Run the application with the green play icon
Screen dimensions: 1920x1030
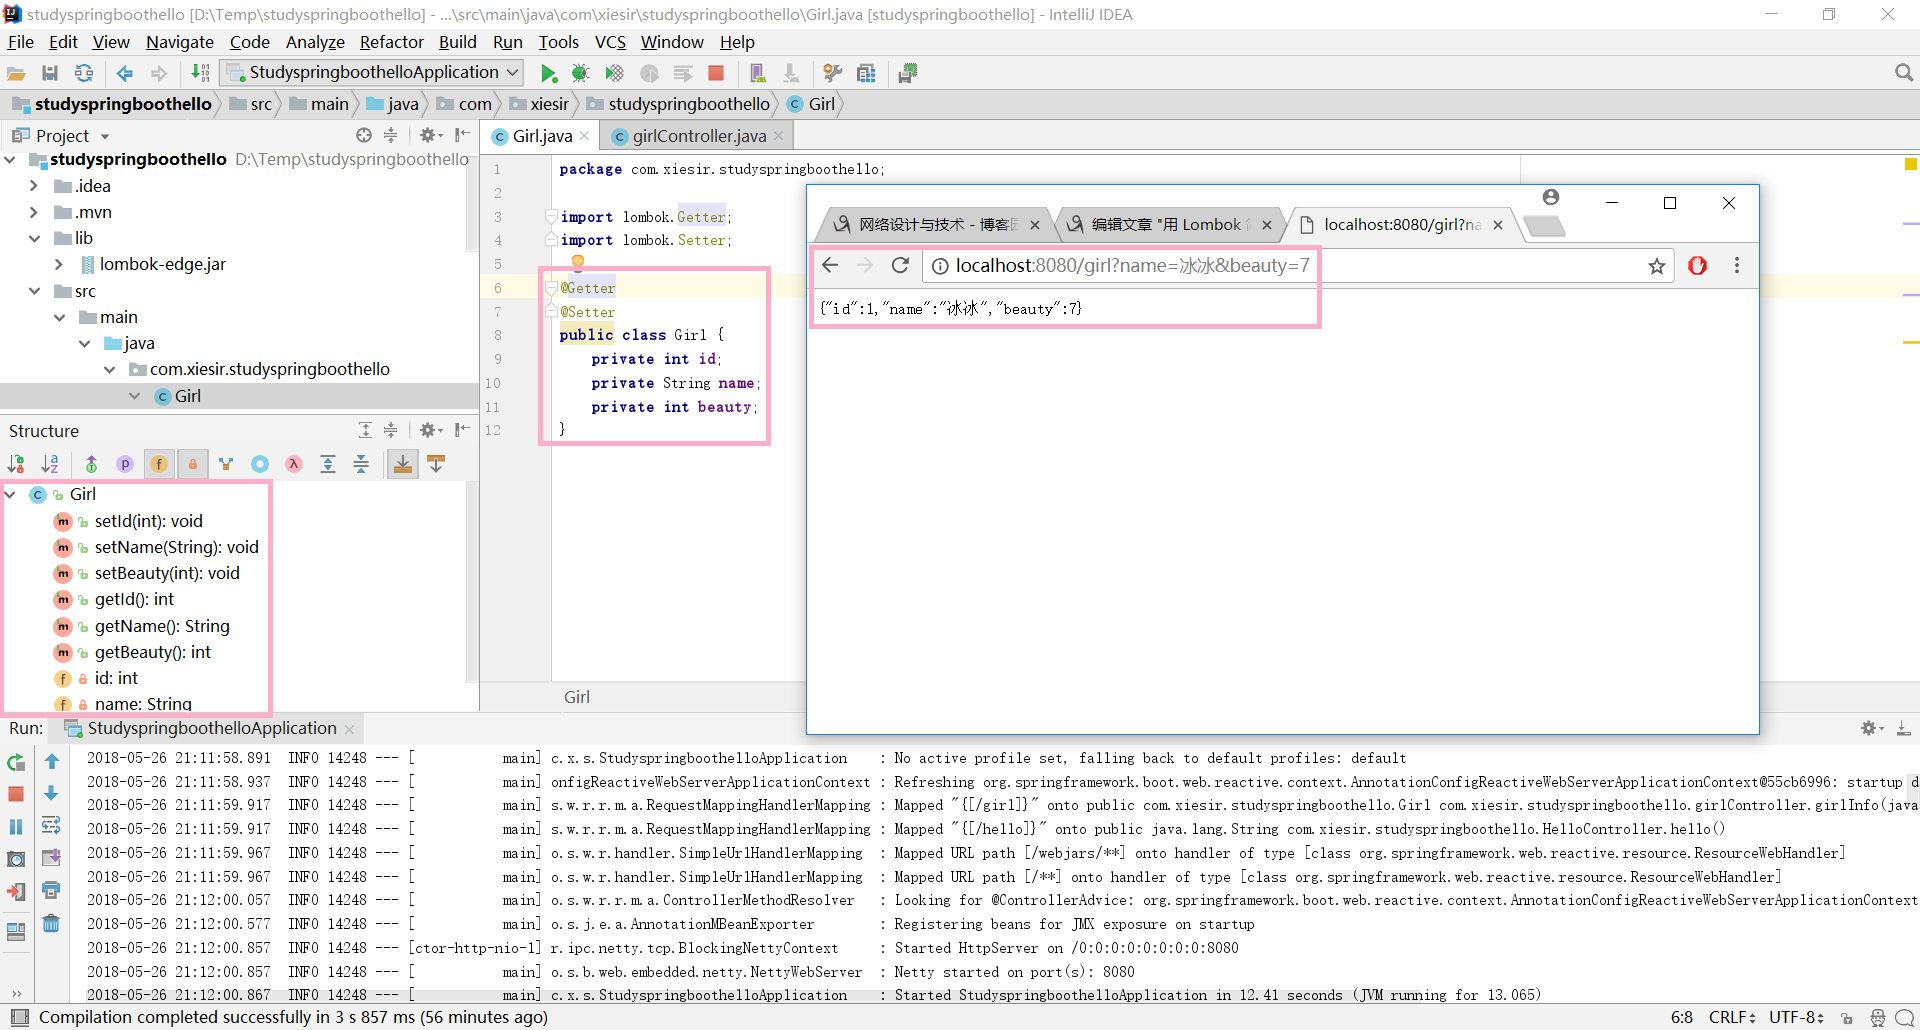[x=548, y=73]
